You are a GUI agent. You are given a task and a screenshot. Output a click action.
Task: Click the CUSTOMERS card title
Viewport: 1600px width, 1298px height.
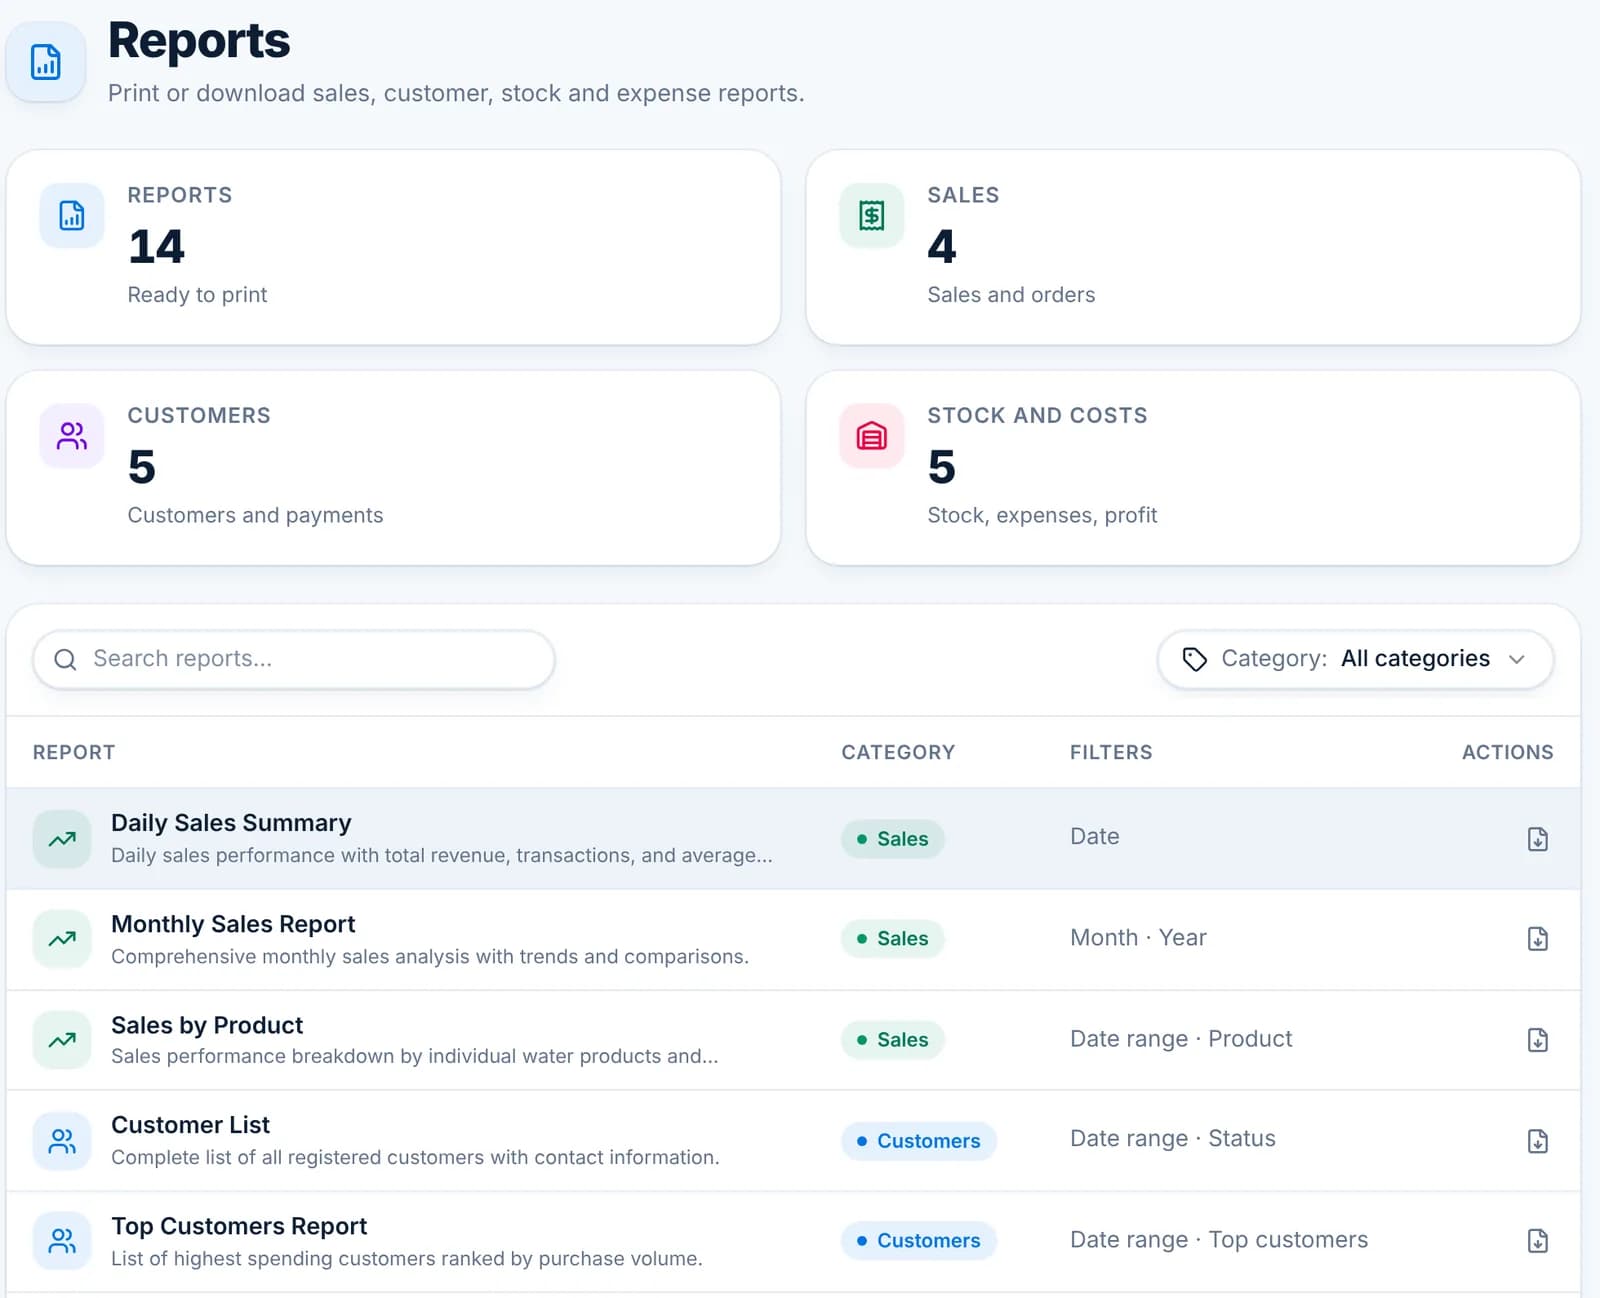(199, 415)
